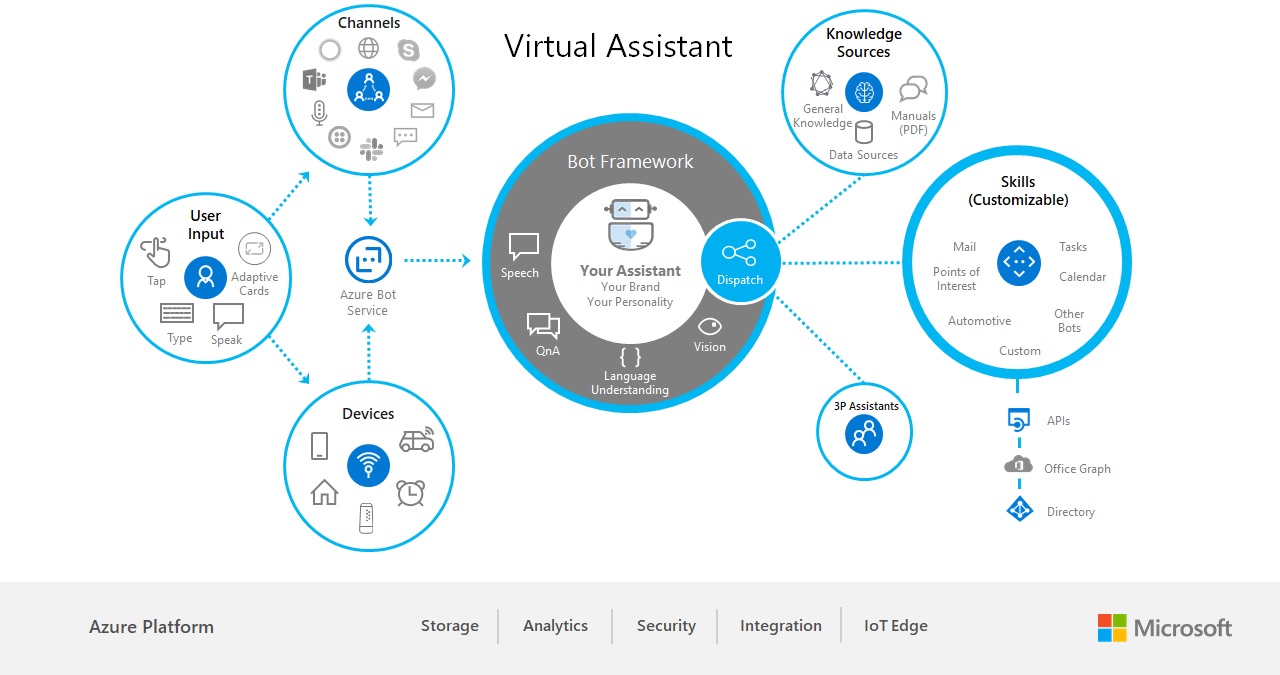Viewport: 1280px width, 675px height.
Task: Click the Messenger channel icon
Action: (424, 78)
